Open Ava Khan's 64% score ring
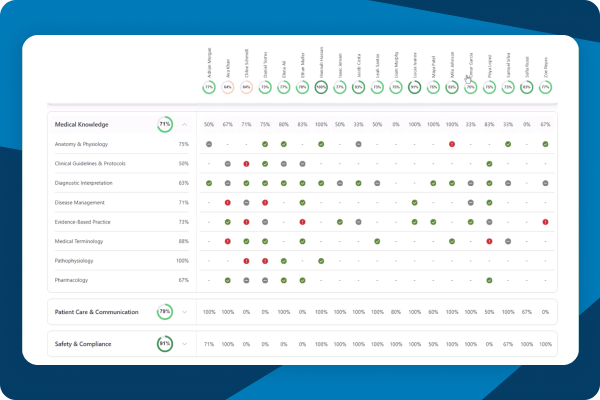Viewport: 600px width, 400px height. tap(228, 87)
